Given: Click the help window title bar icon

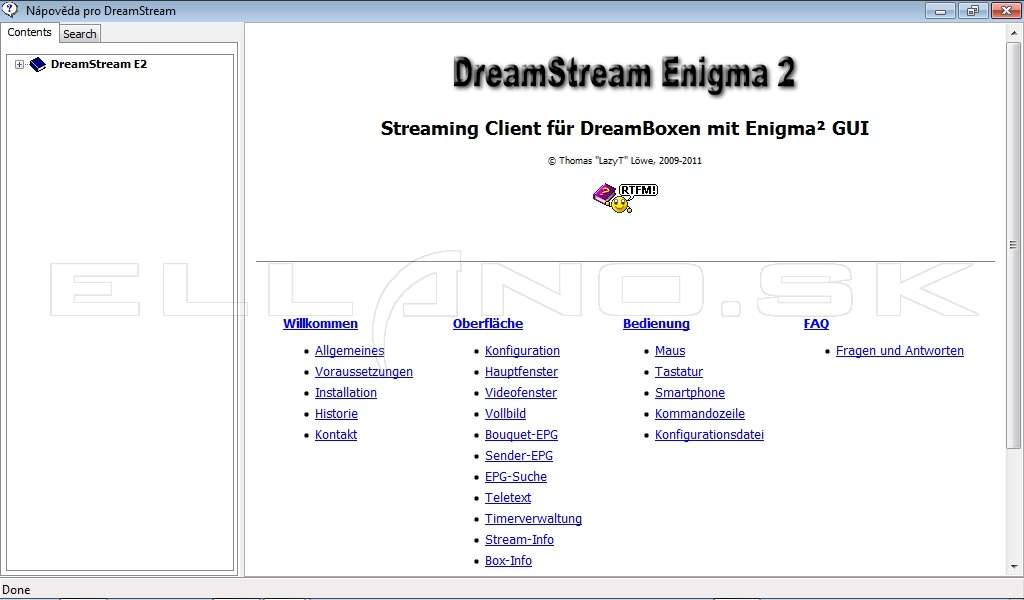Looking at the screenshot, I should point(10,10).
